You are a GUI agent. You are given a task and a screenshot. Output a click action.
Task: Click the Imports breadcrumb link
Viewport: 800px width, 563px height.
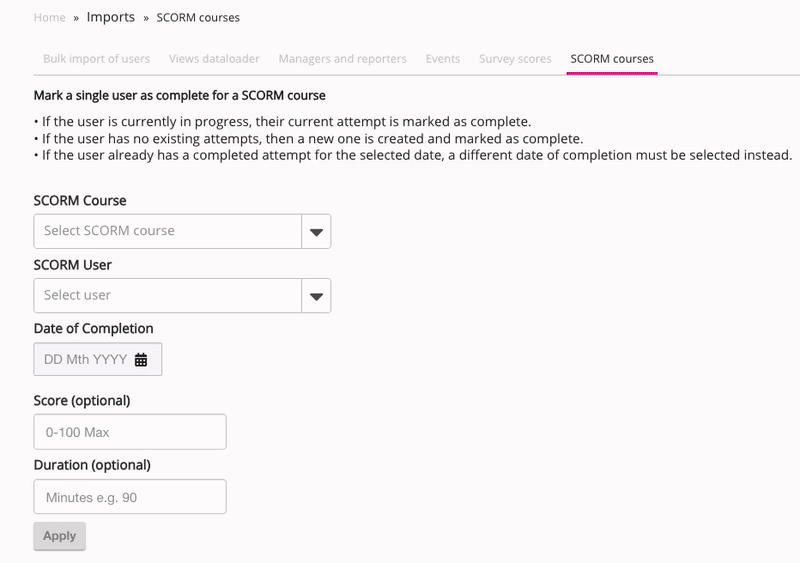coord(111,18)
